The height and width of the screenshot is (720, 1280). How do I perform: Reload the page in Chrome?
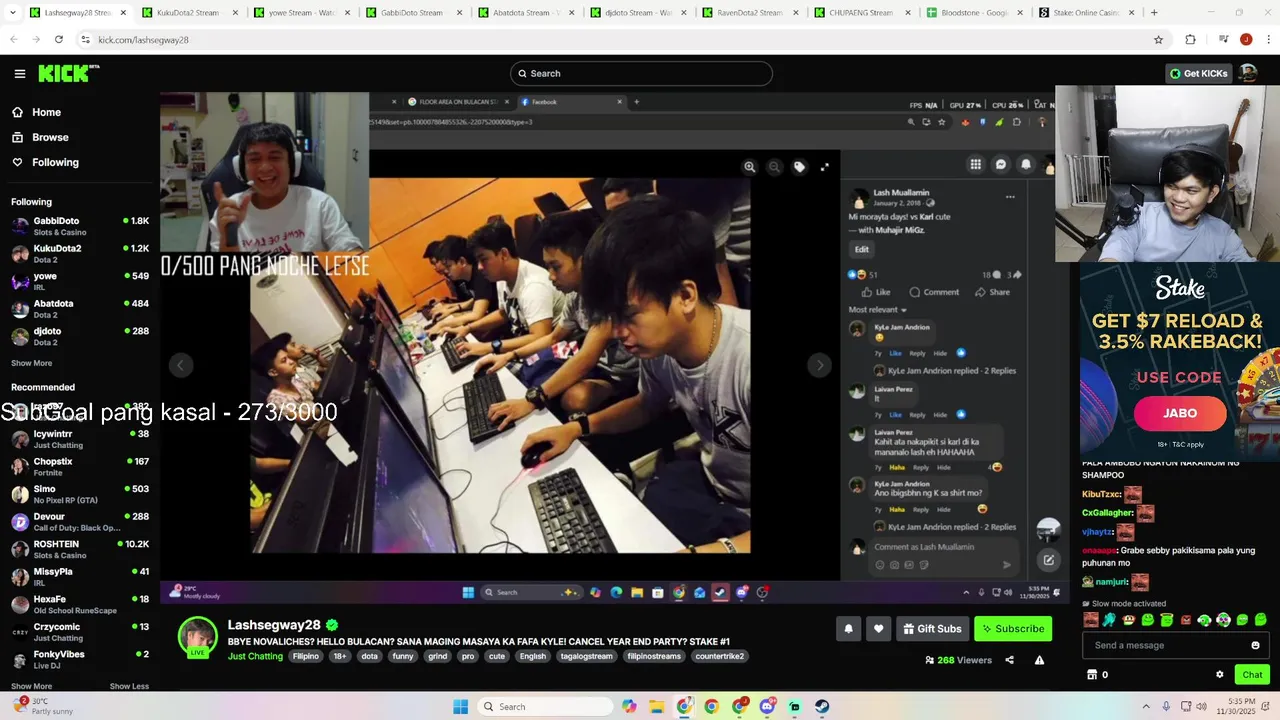pos(59,40)
